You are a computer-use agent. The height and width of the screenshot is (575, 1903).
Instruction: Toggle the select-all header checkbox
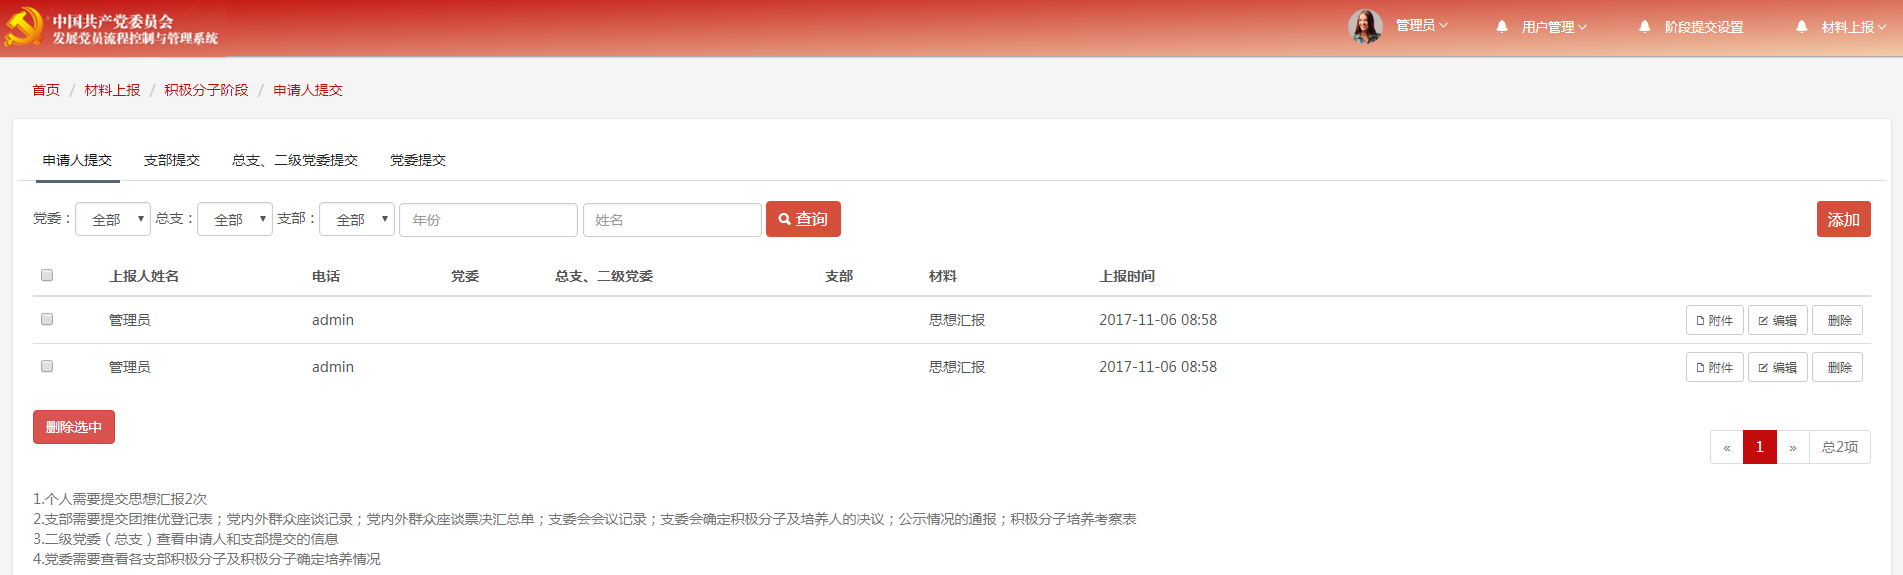pos(47,275)
